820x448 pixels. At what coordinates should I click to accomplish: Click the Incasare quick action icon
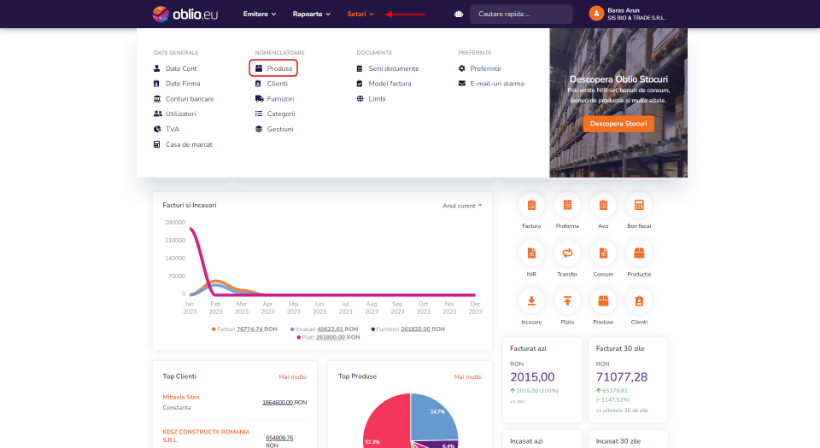[x=531, y=301]
